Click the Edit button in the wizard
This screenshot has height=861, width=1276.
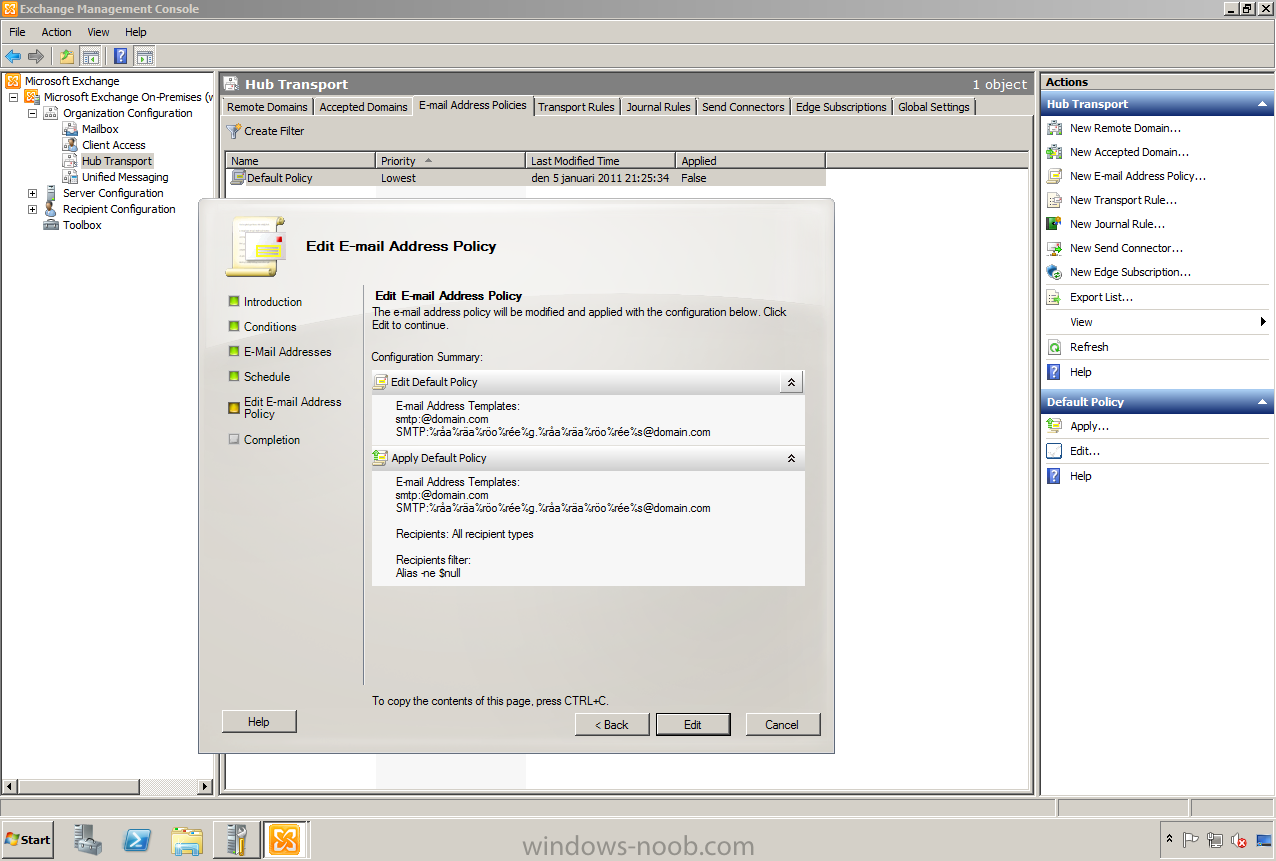(x=693, y=724)
